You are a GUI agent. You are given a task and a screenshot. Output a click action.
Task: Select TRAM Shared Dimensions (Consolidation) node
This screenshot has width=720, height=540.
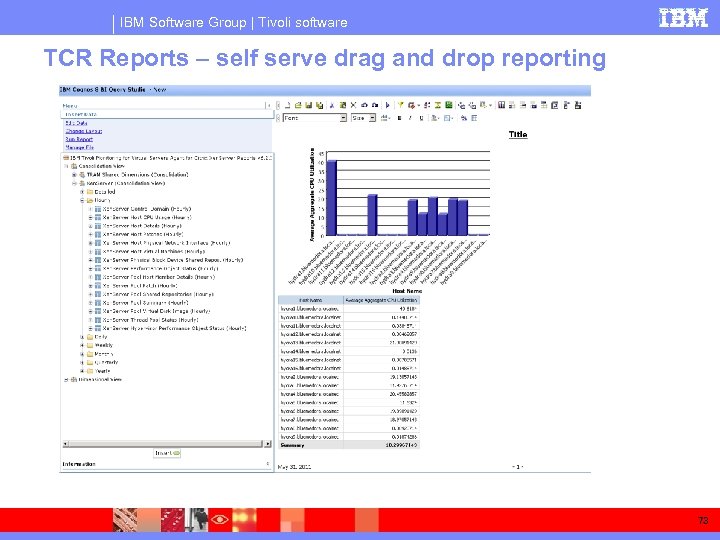pyautogui.click(x=137, y=174)
